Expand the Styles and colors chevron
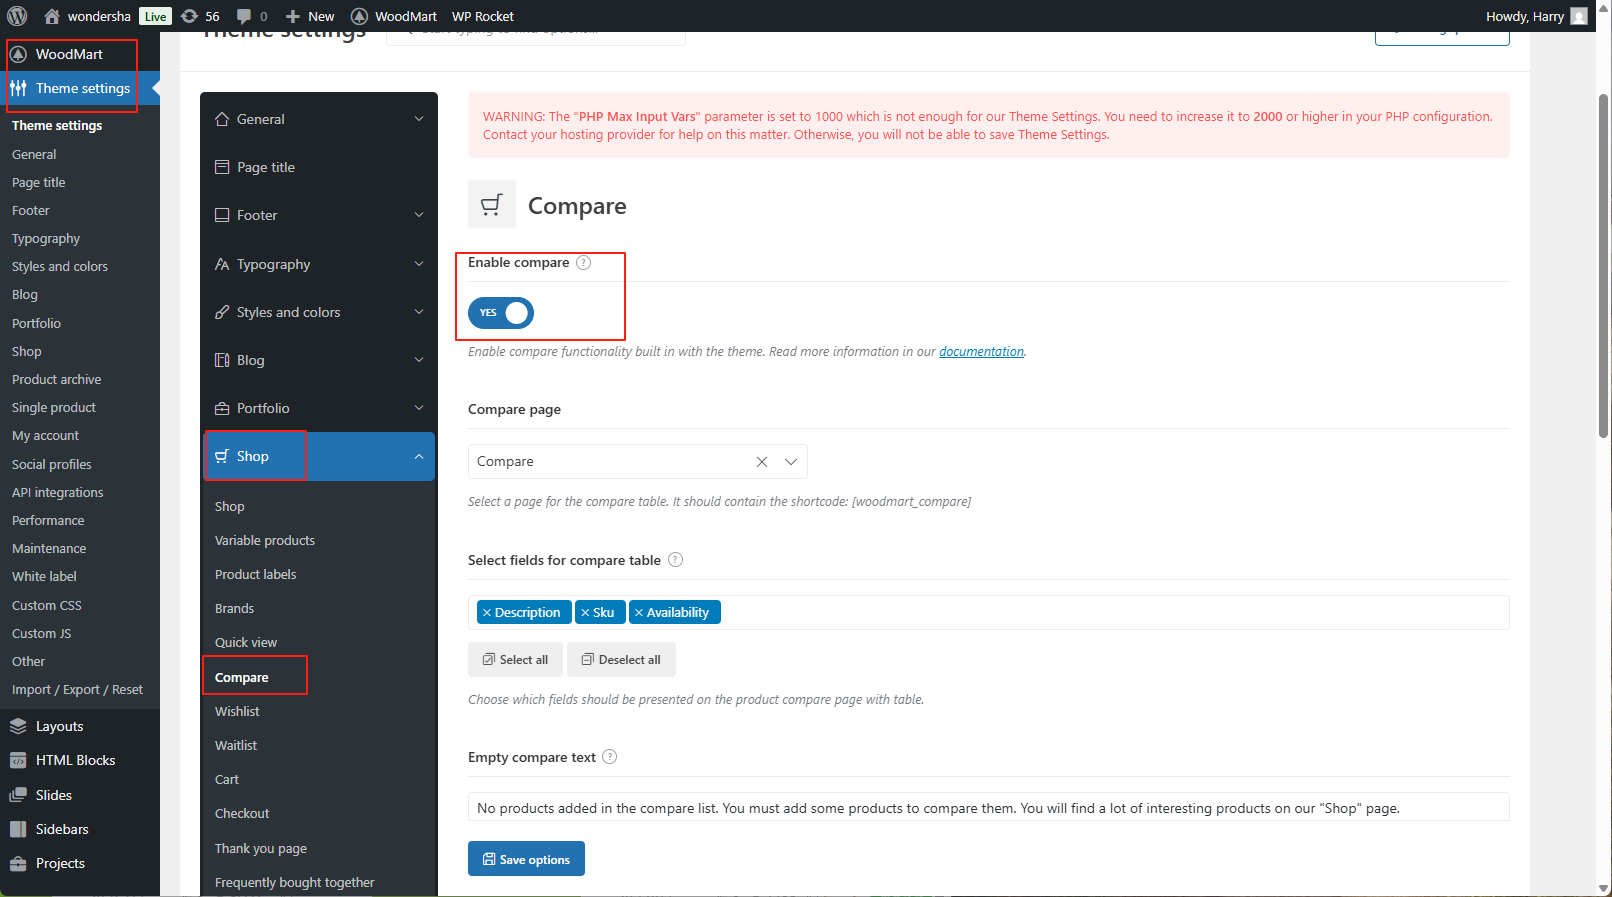Viewport: 1612px width, 897px height. (419, 312)
